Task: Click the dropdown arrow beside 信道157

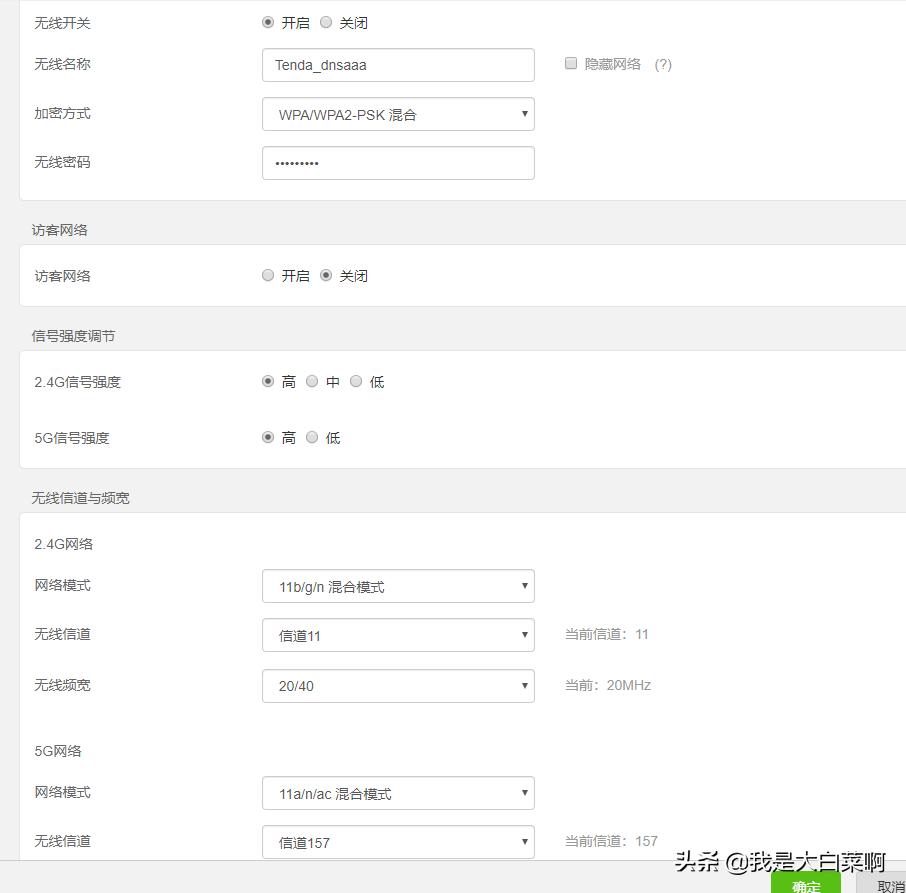Action: coord(524,842)
